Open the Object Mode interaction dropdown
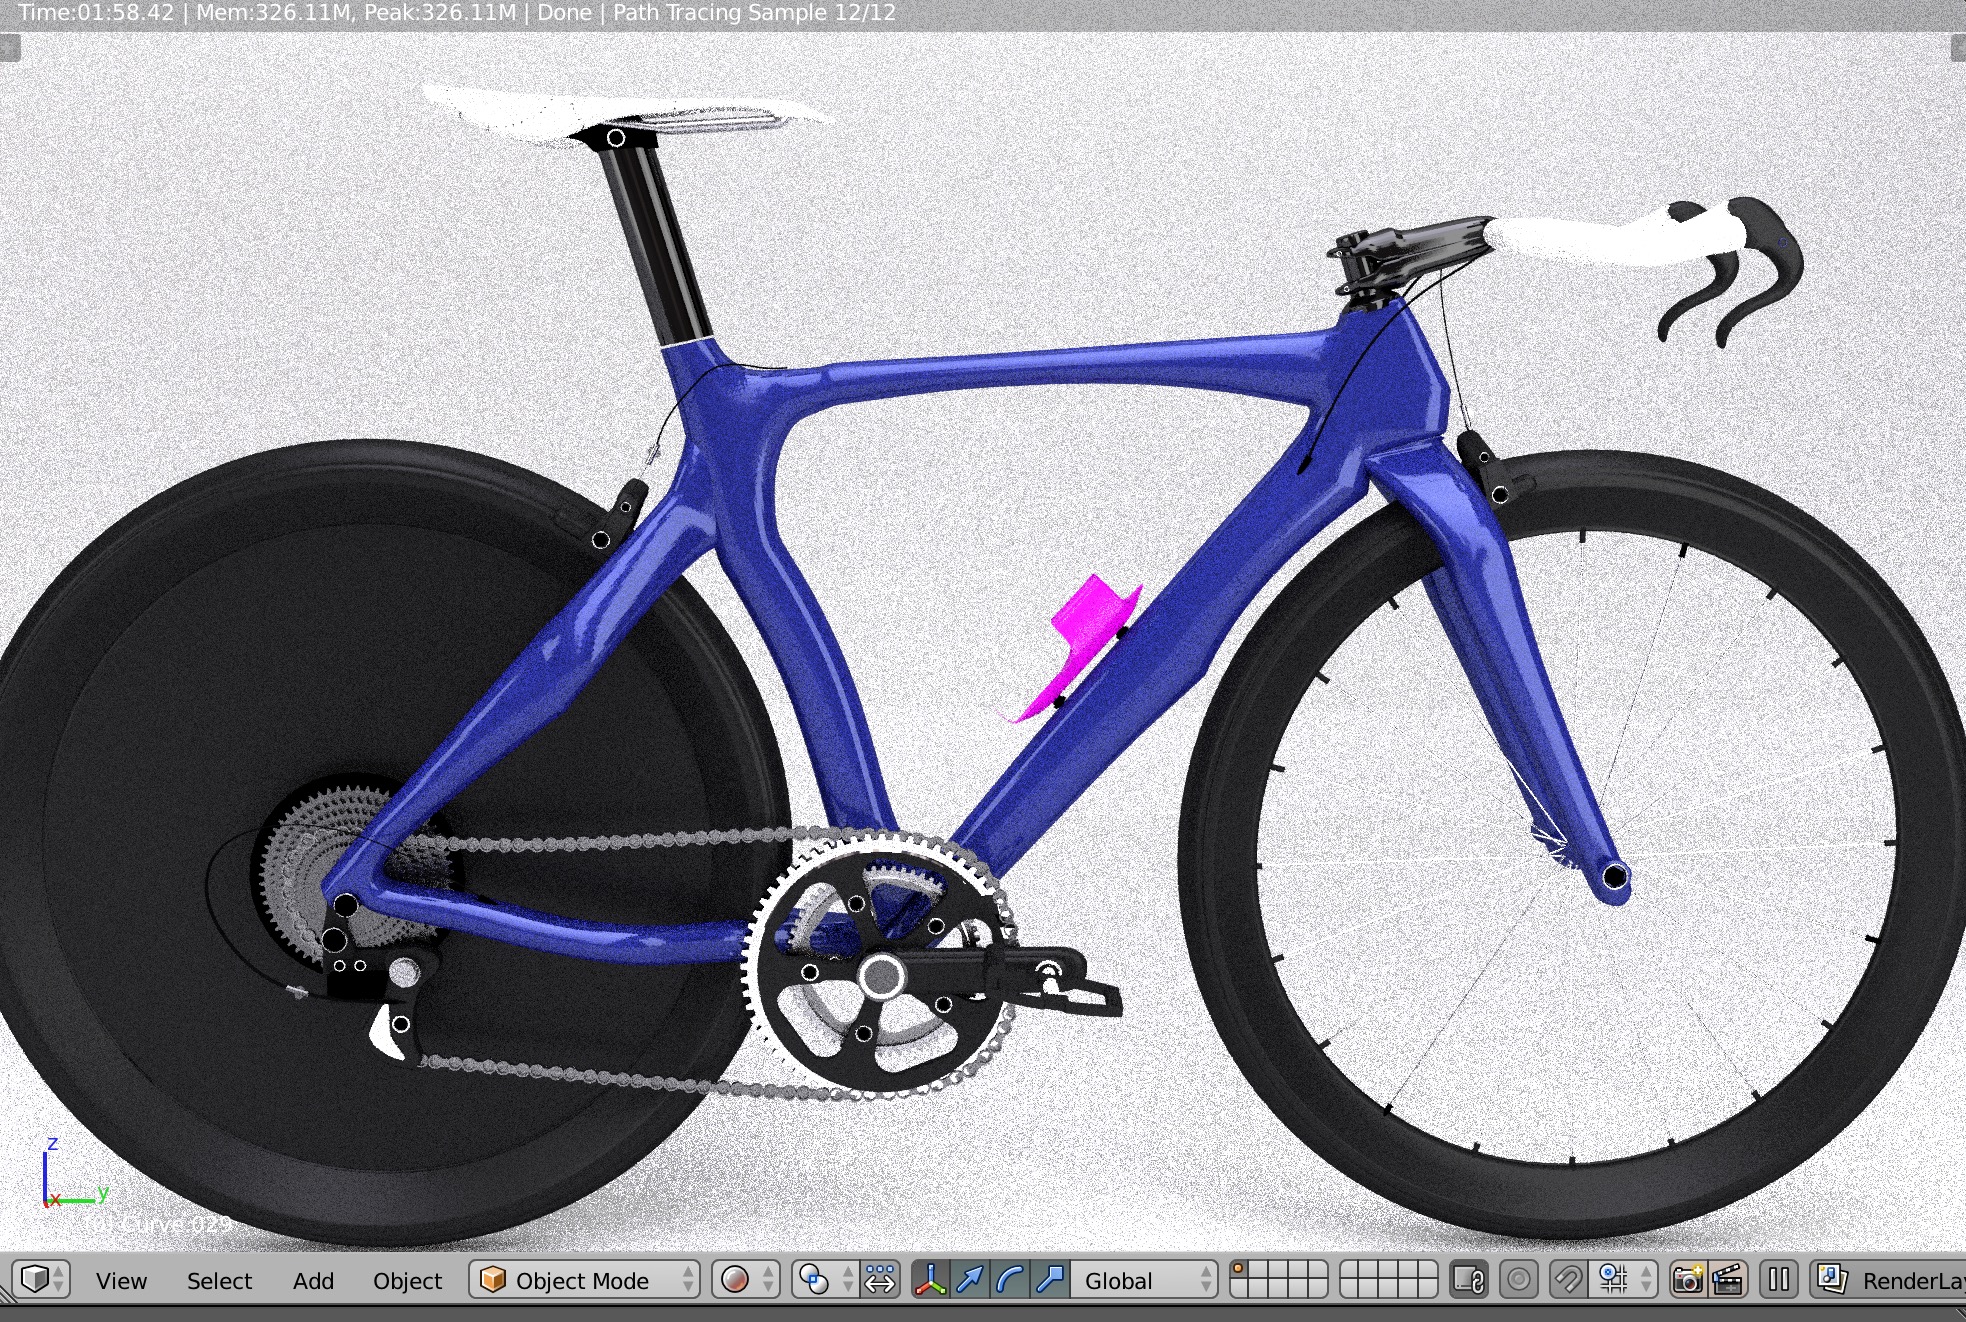 [584, 1280]
